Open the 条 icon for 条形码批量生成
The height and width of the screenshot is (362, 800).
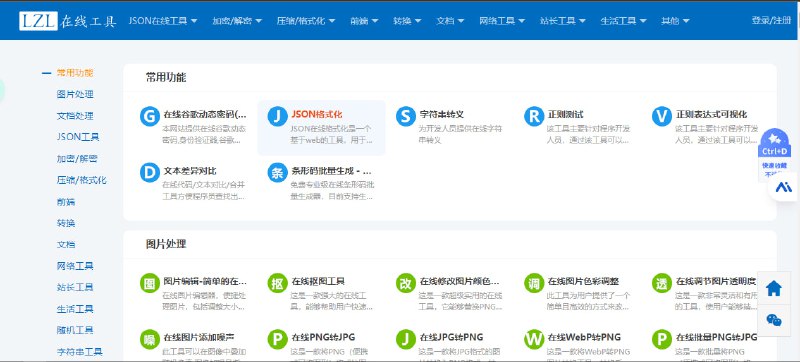(x=278, y=173)
